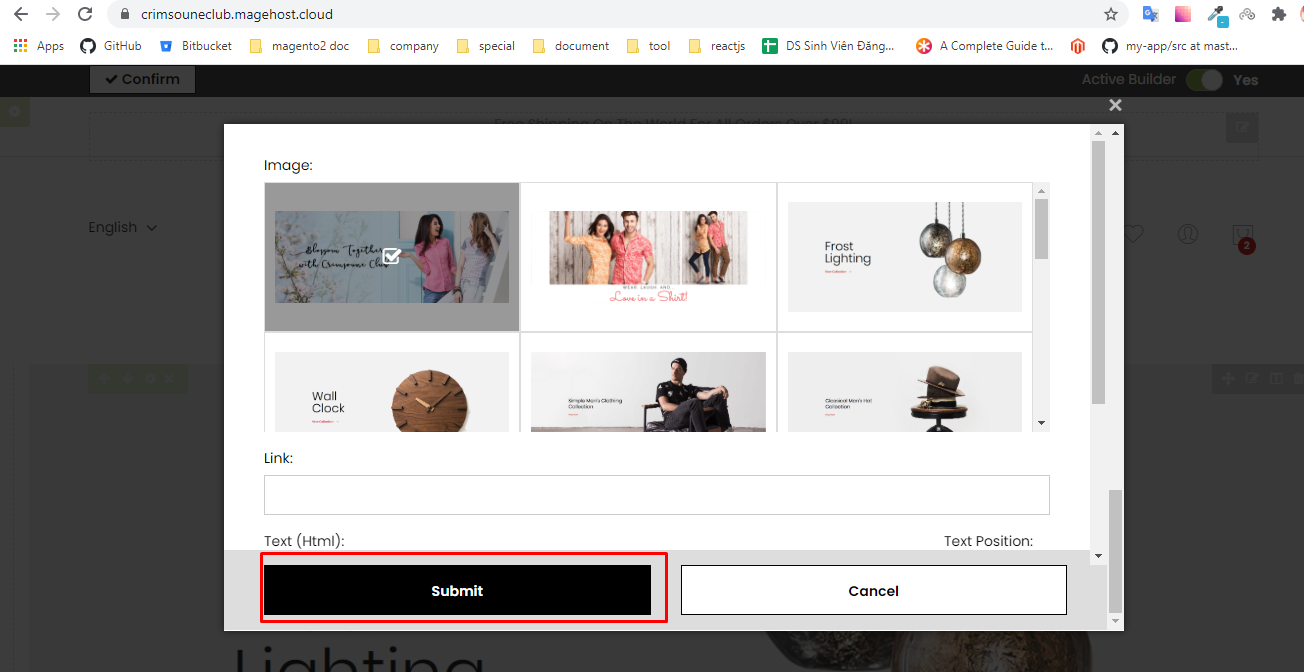Confirm the builder changes

(x=142, y=79)
